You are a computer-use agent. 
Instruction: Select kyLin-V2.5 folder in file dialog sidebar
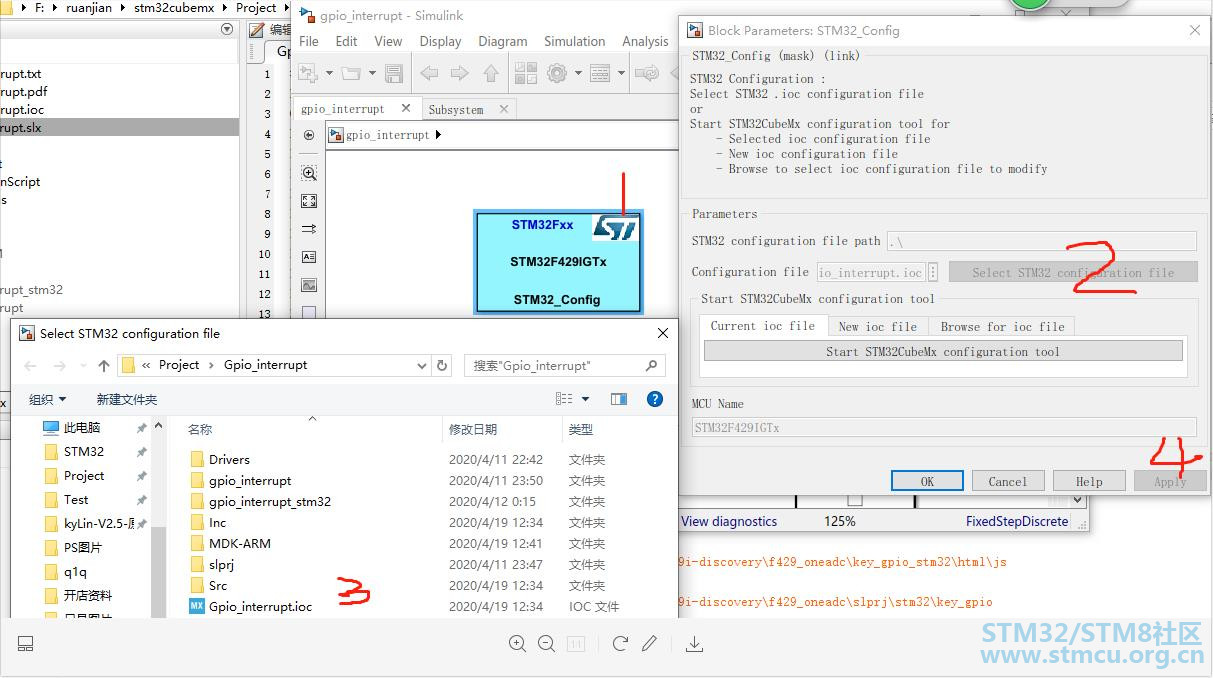tap(98, 523)
